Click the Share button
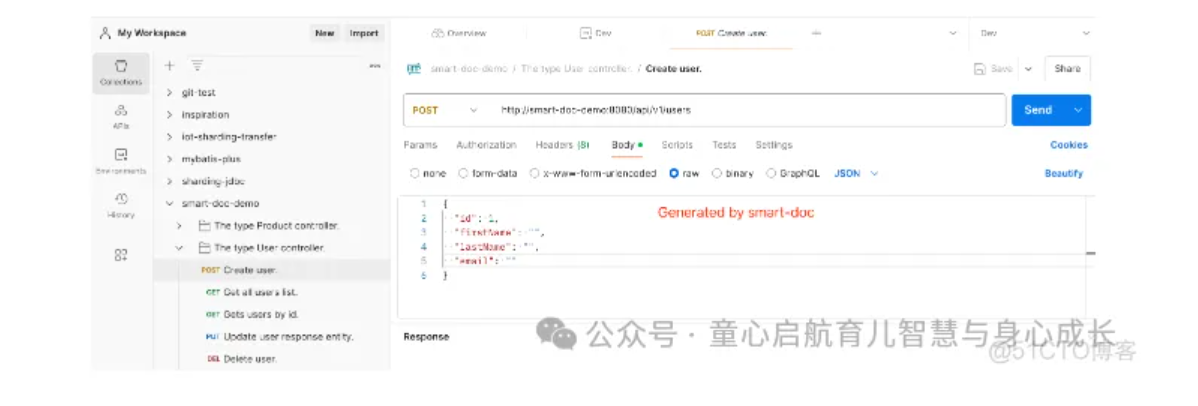Screen dimensions: 1198x406 click(x=1067, y=69)
